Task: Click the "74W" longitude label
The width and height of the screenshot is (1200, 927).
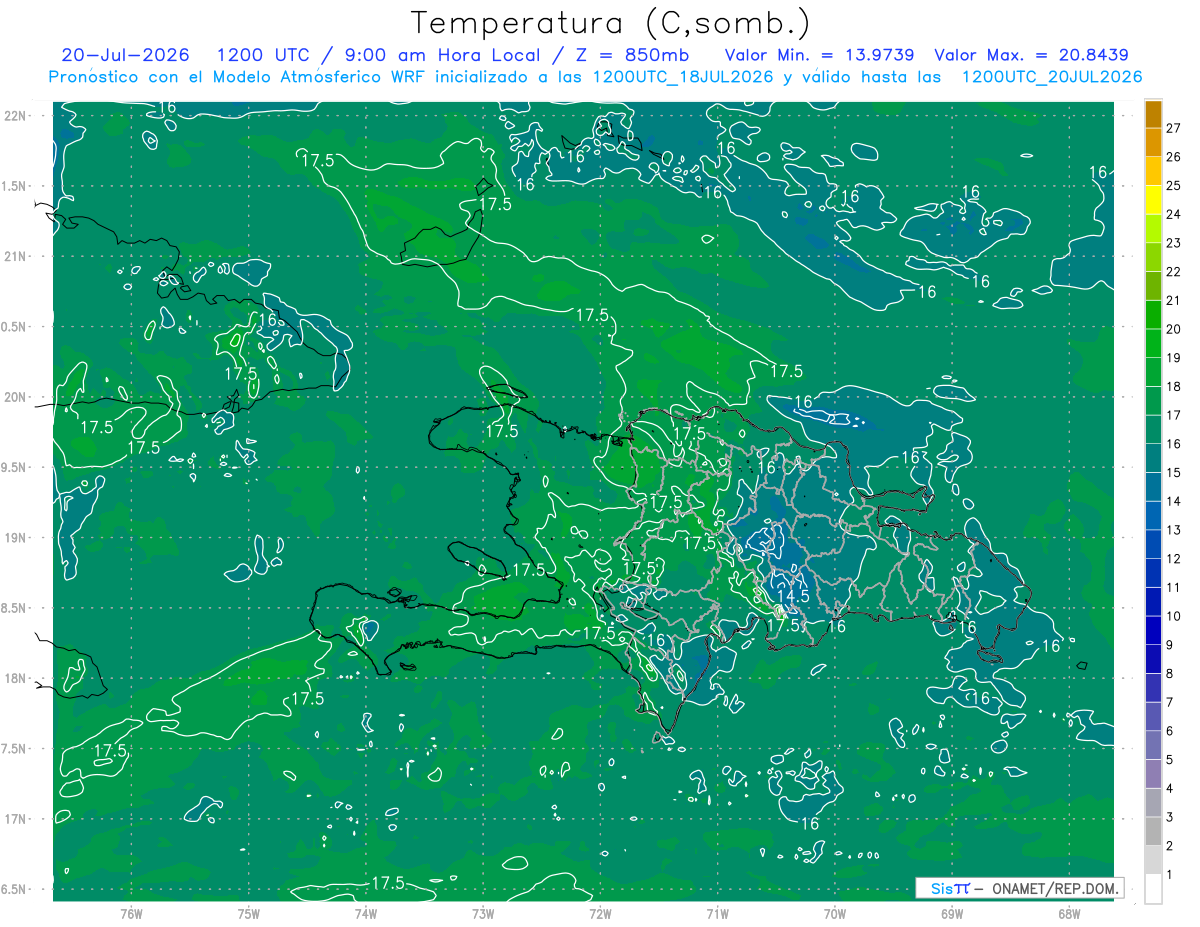Action: pos(366,914)
